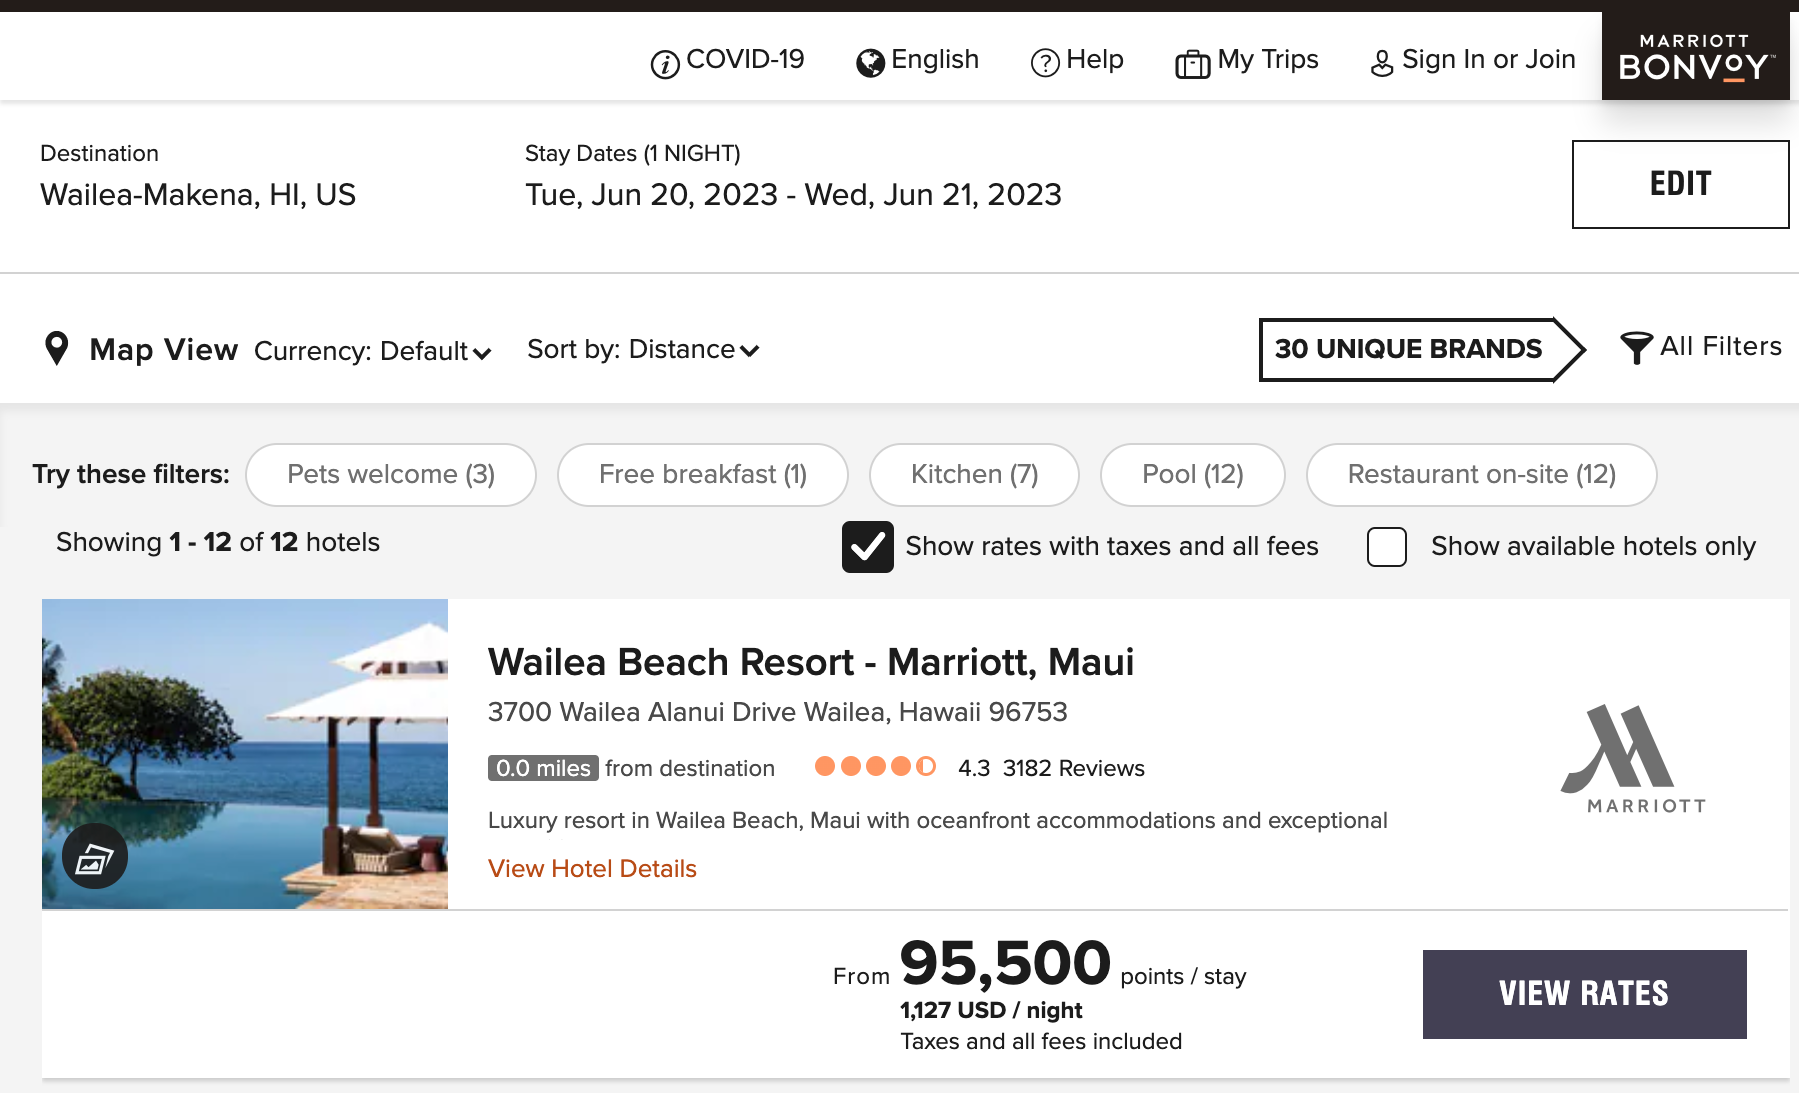Image resolution: width=1799 pixels, height=1093 pixels.
Task: Open the View Hotel Details link
Action: 592,869
